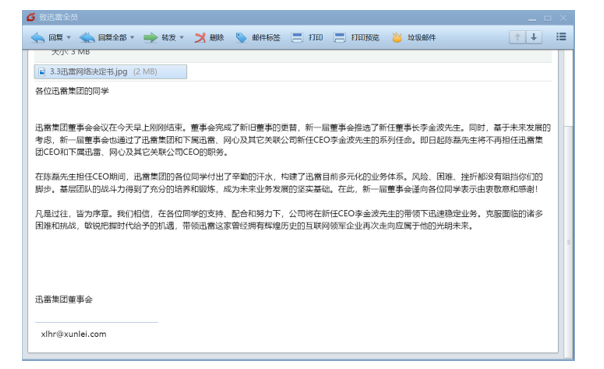Click the 回复 toolbar label
This screenshot has height=369, width=604.
click(x=56, y=37)
